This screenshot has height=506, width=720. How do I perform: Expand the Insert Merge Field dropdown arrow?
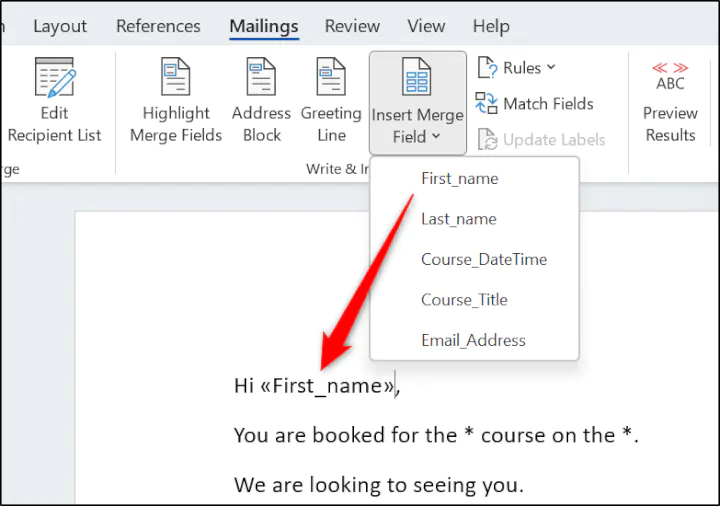pyautogui.click(x=436, y=136)
